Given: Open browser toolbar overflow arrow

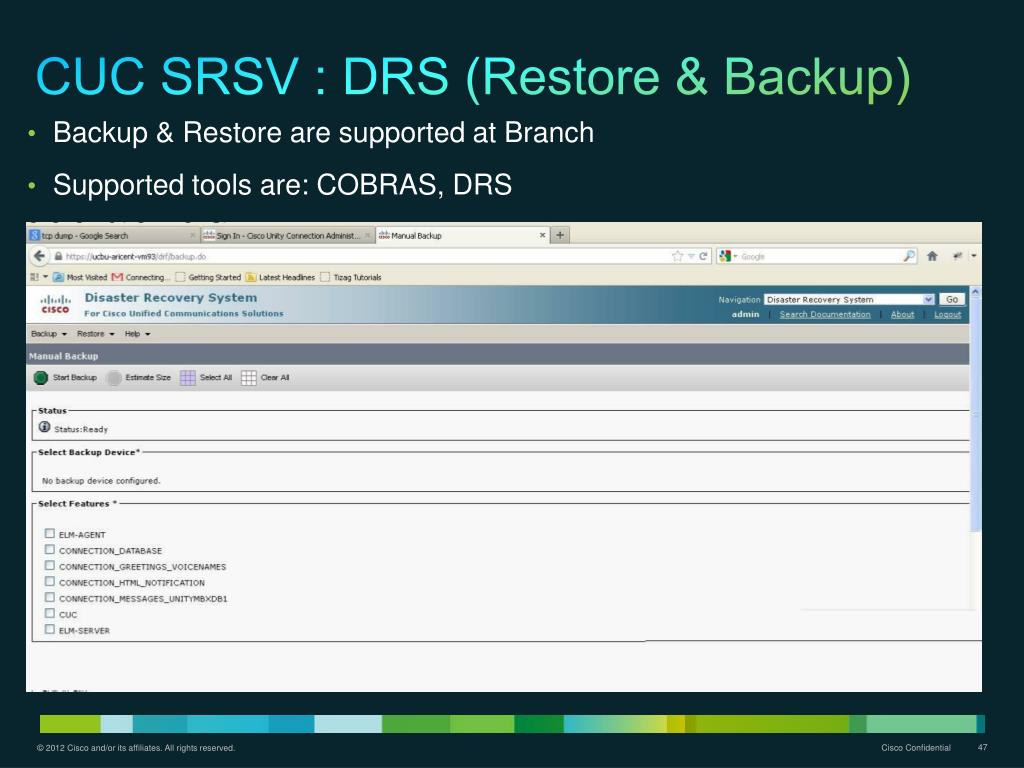Looking at the screenshot, I should click(x=973, y=256).
